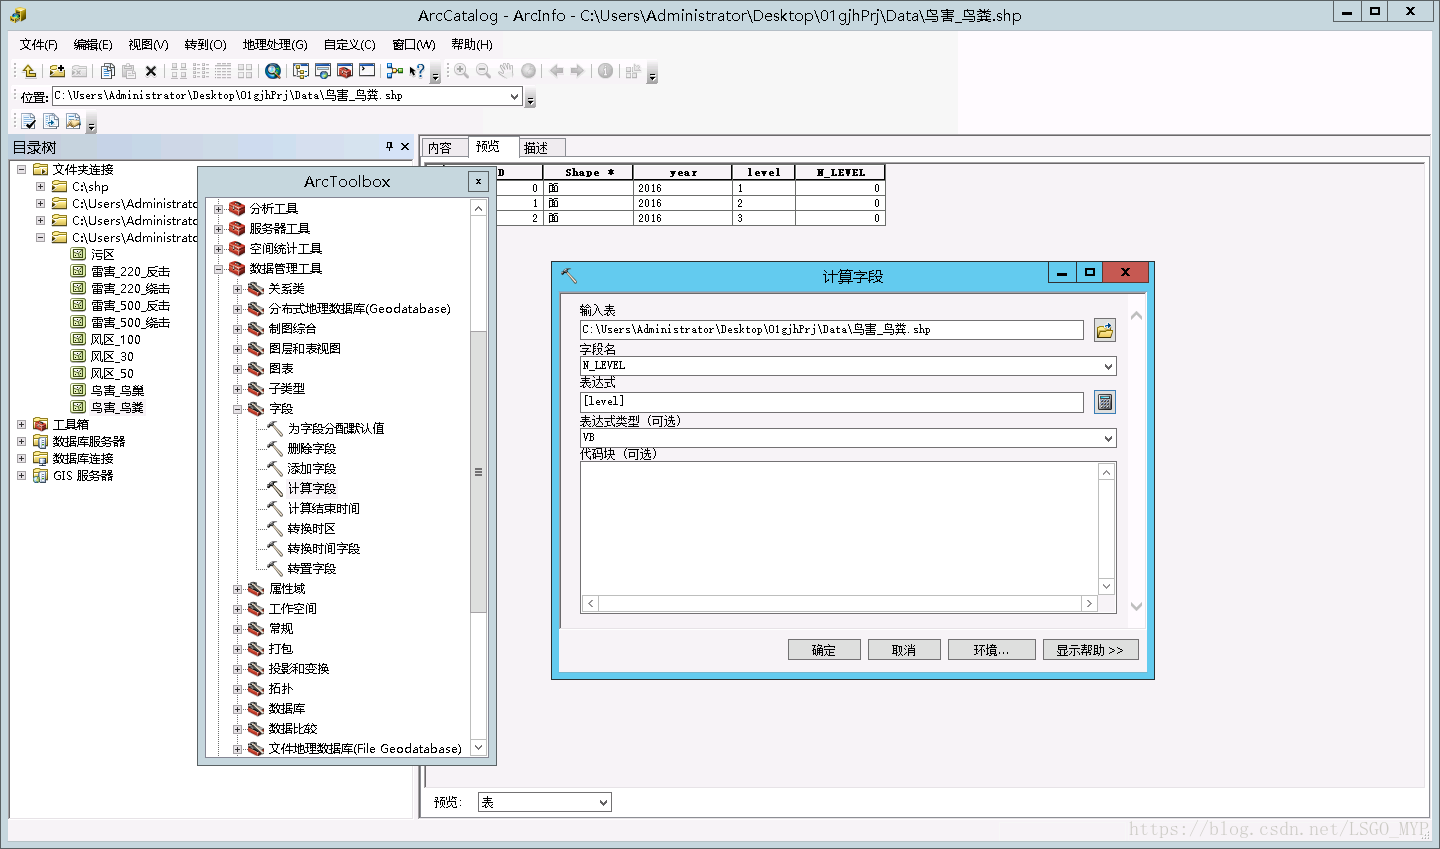Screen dimensions: 1440x849
Task: Click the Up One Level toolbar icon
Action: (29, 71)
